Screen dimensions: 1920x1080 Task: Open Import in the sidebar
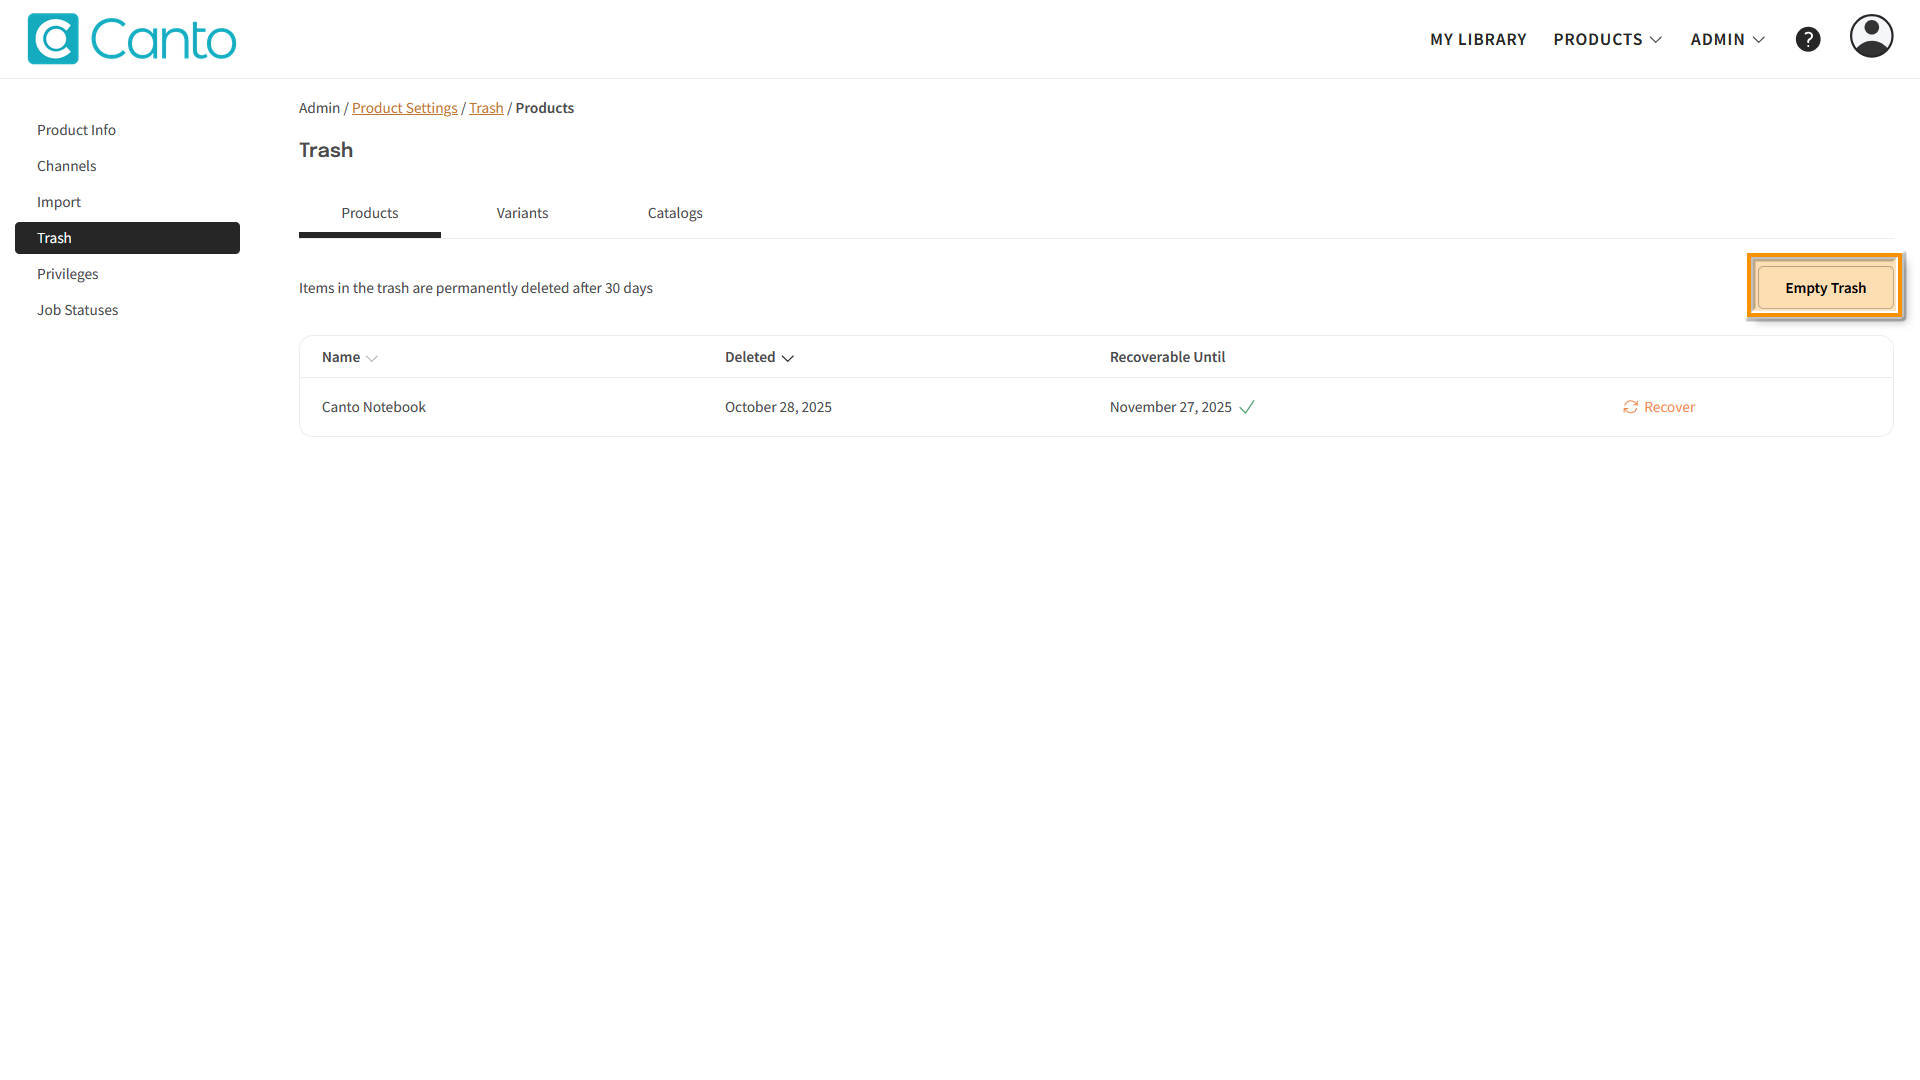[x=127, y=202]
